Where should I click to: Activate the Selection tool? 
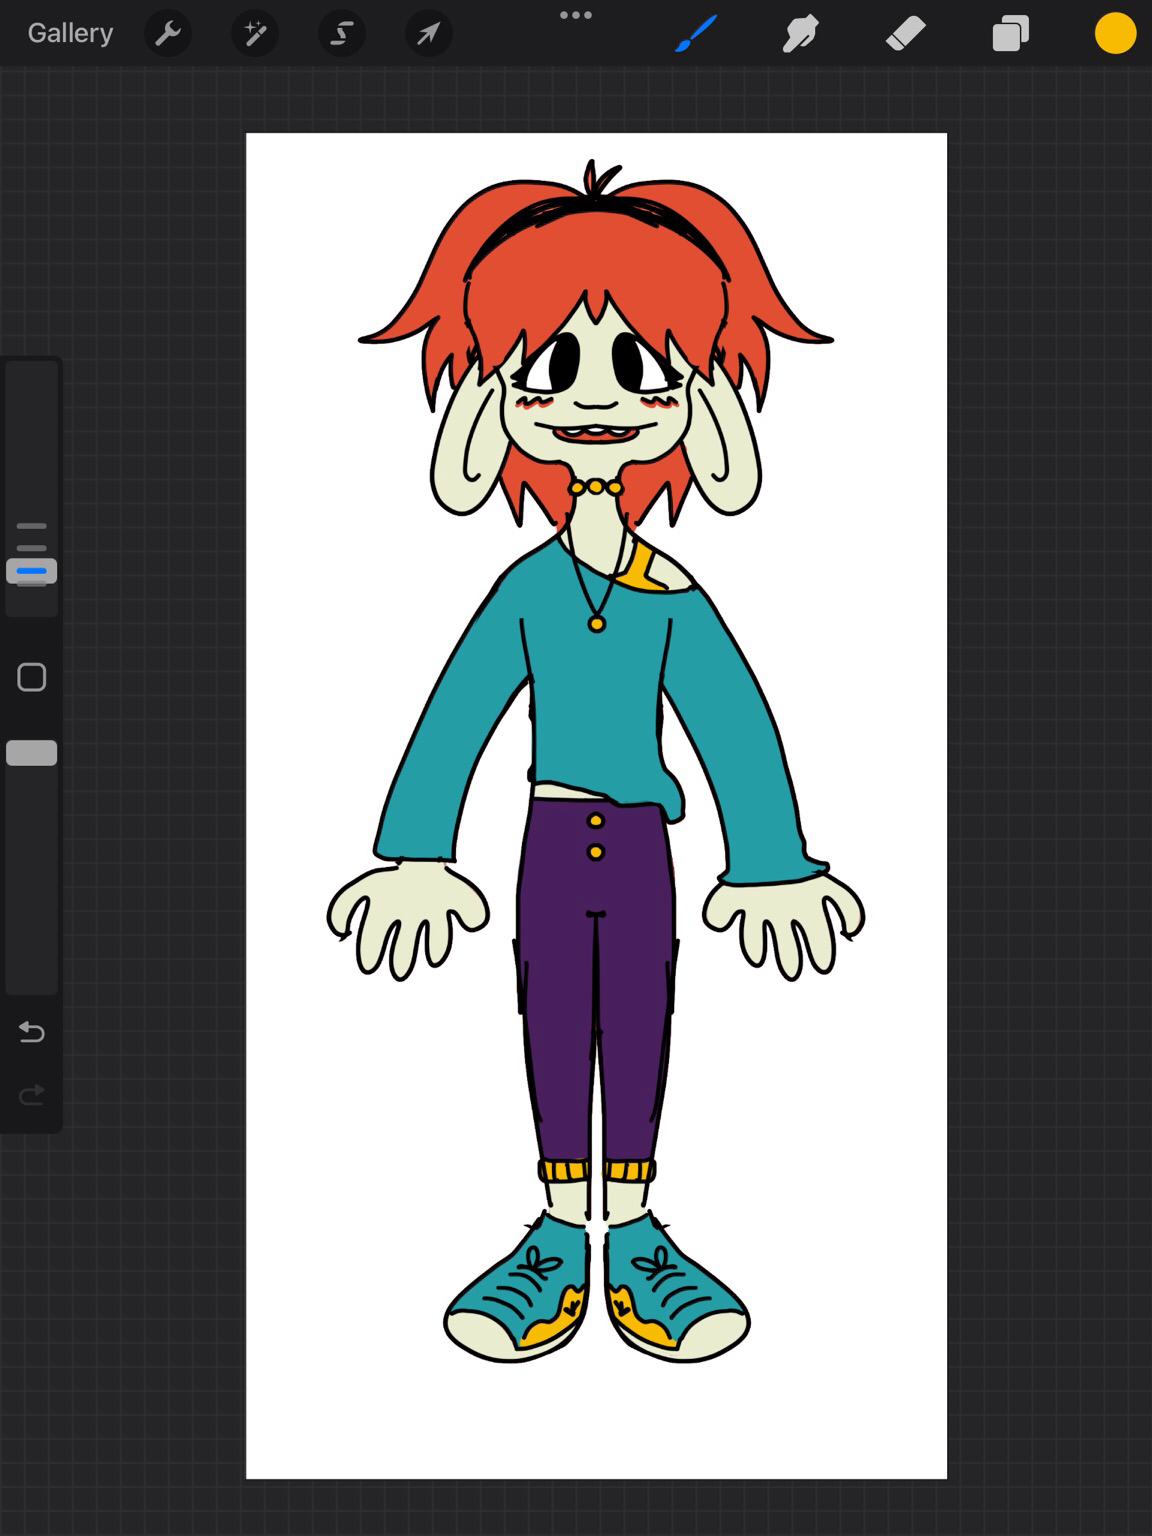coord(342,34)
